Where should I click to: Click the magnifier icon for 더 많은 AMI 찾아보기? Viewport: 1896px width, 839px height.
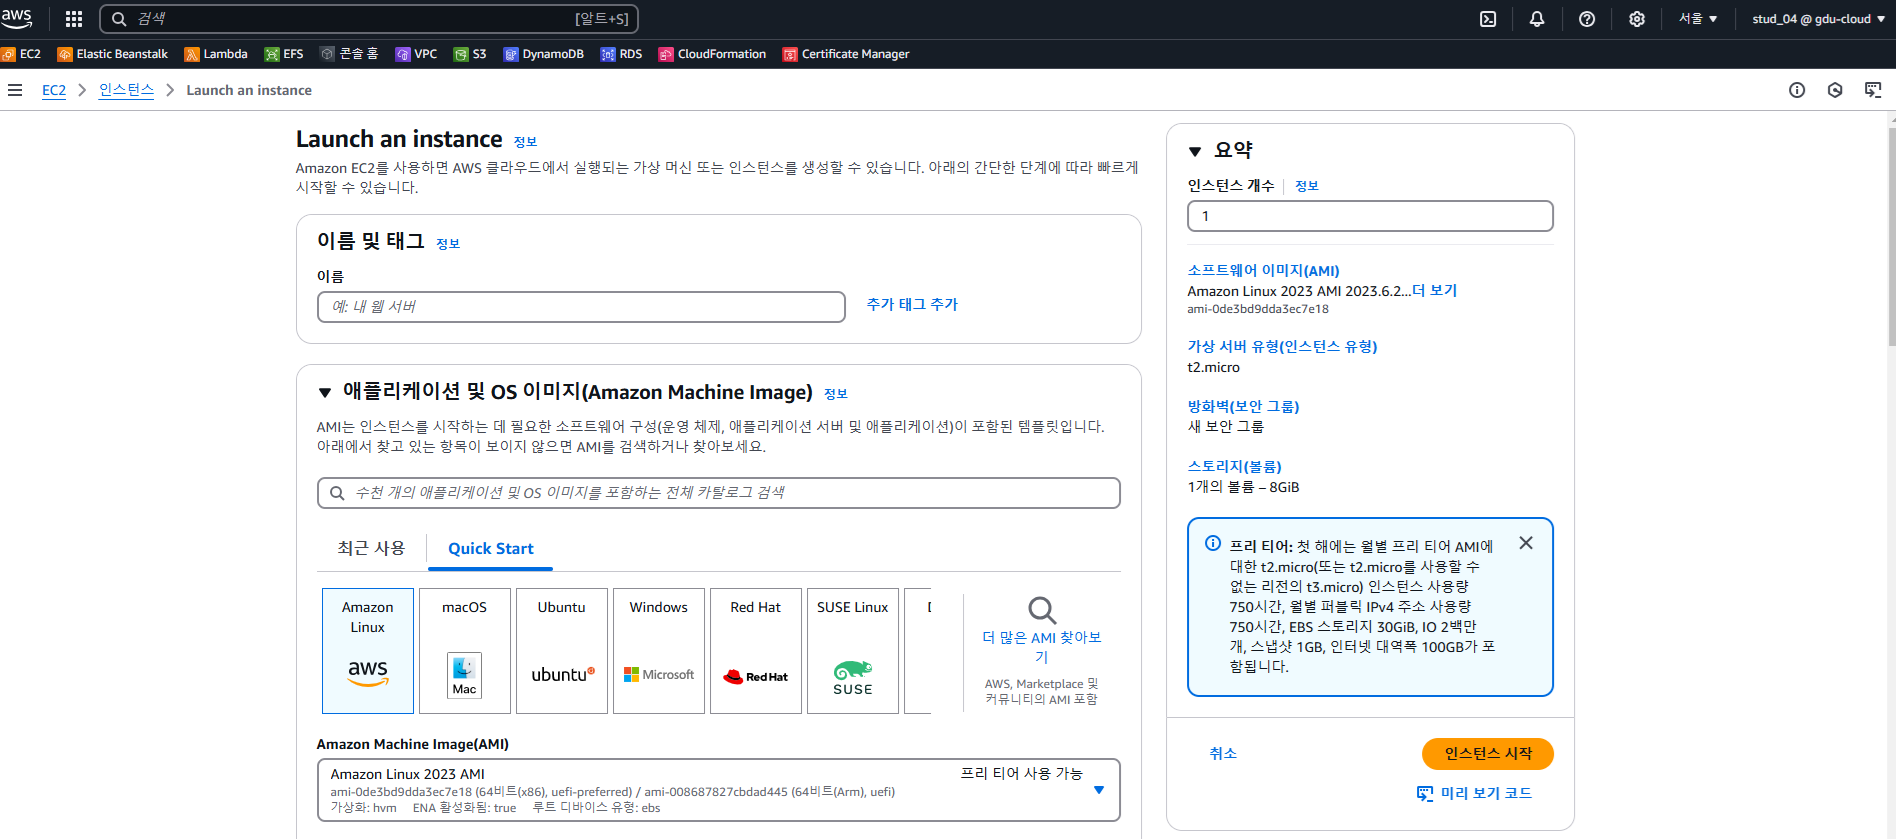(1042, 610)
